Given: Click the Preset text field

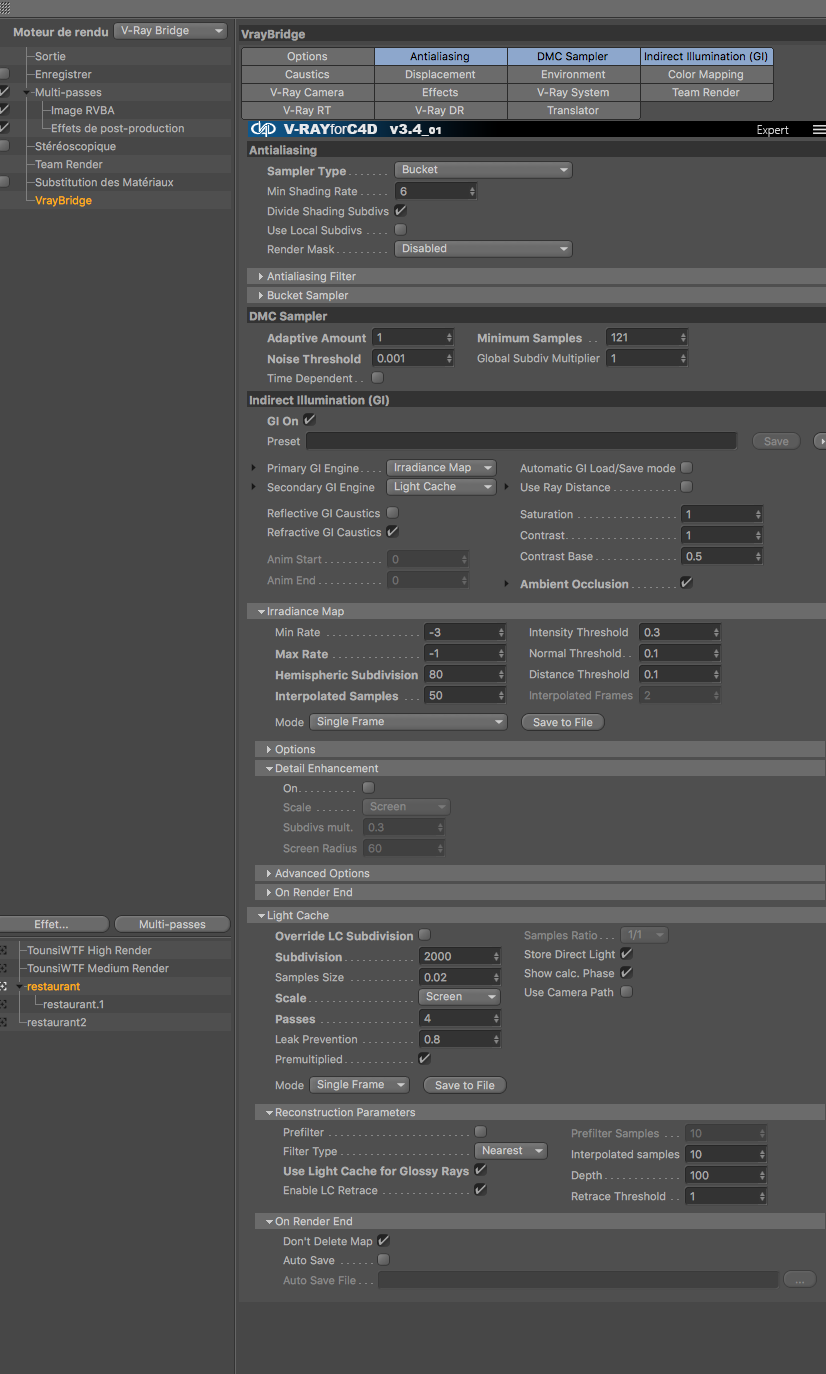Looking at the screenshot, I should coord(521,441).
